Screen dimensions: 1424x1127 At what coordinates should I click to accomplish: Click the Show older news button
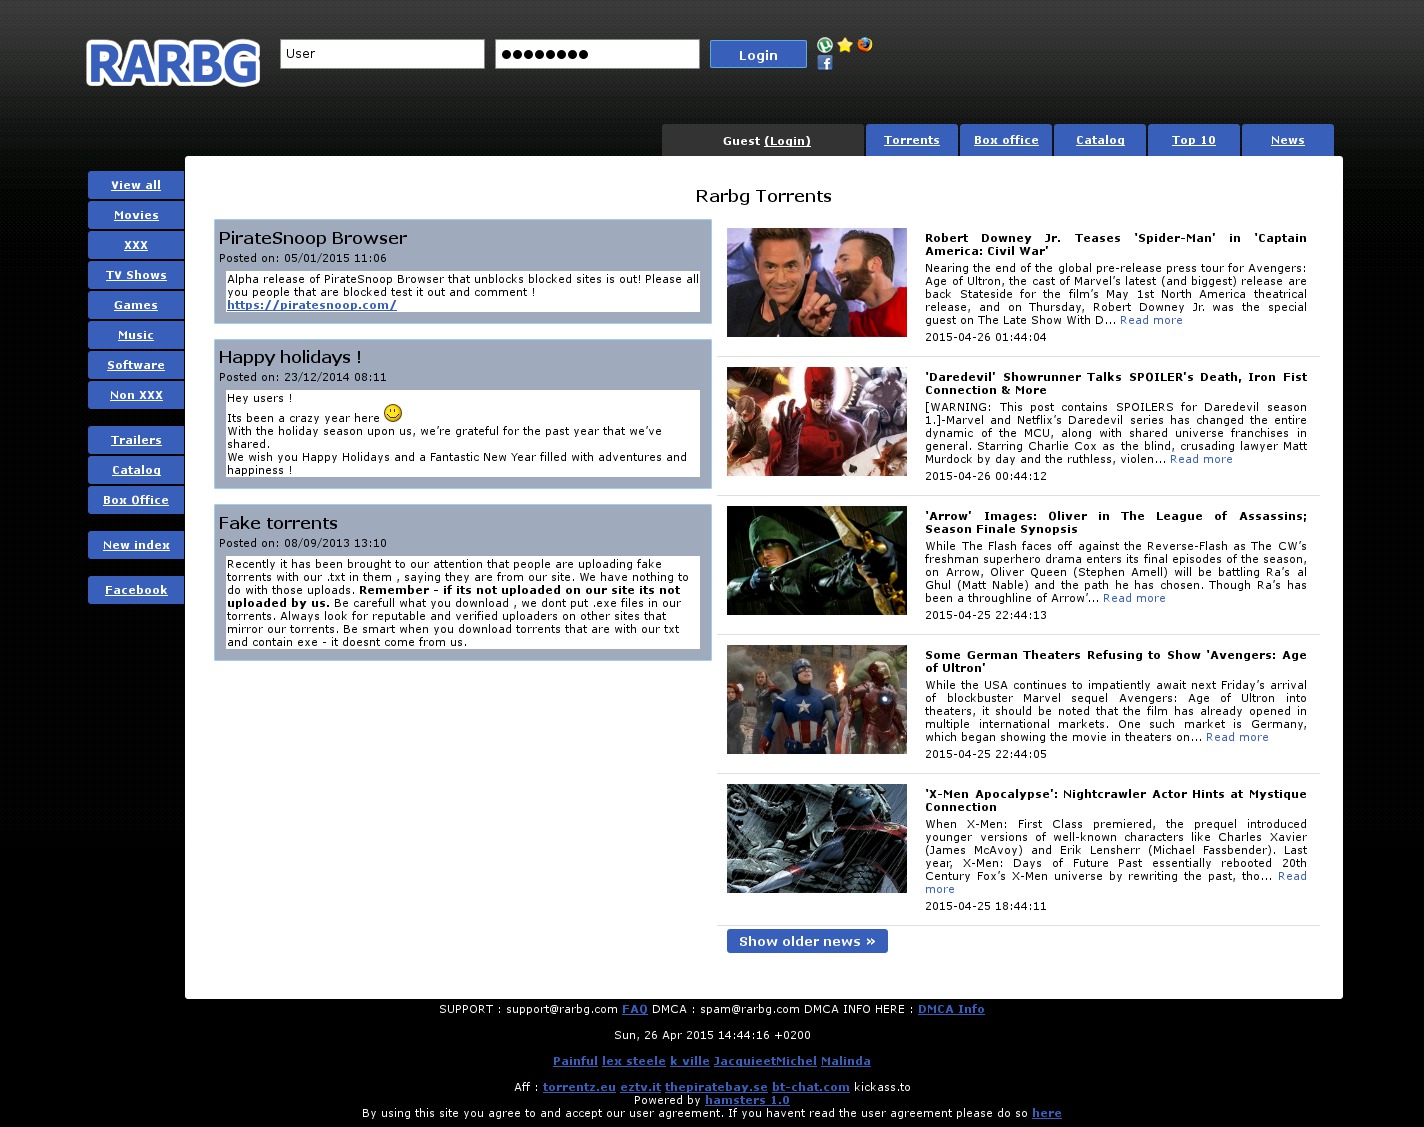tap(806, 941)
